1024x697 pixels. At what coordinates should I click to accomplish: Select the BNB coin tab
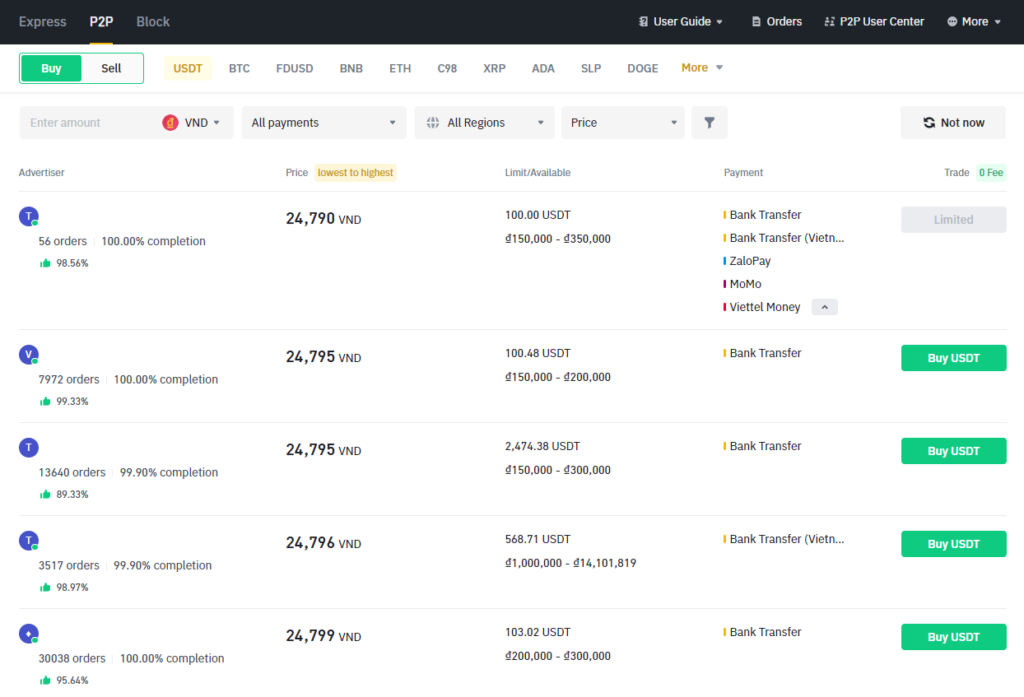[x=351, y=68]
